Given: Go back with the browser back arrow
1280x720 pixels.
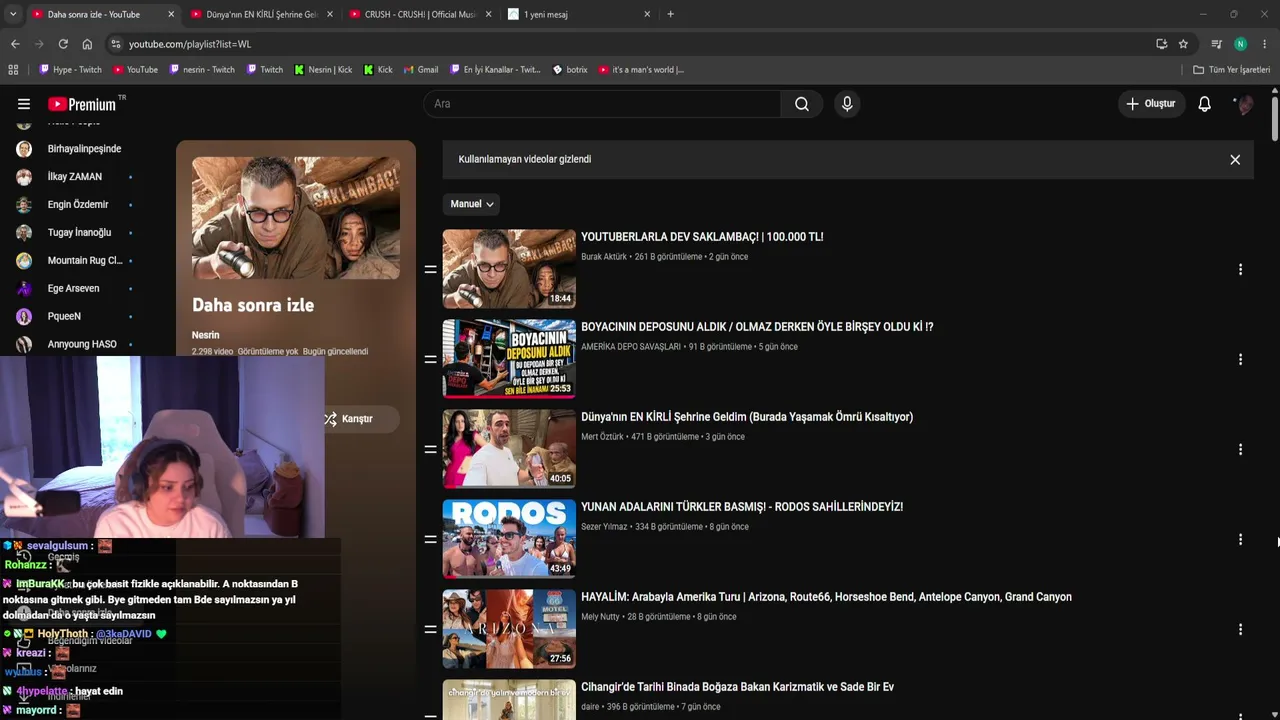Looking at the screenshot, I should click(x=15, y=44).
